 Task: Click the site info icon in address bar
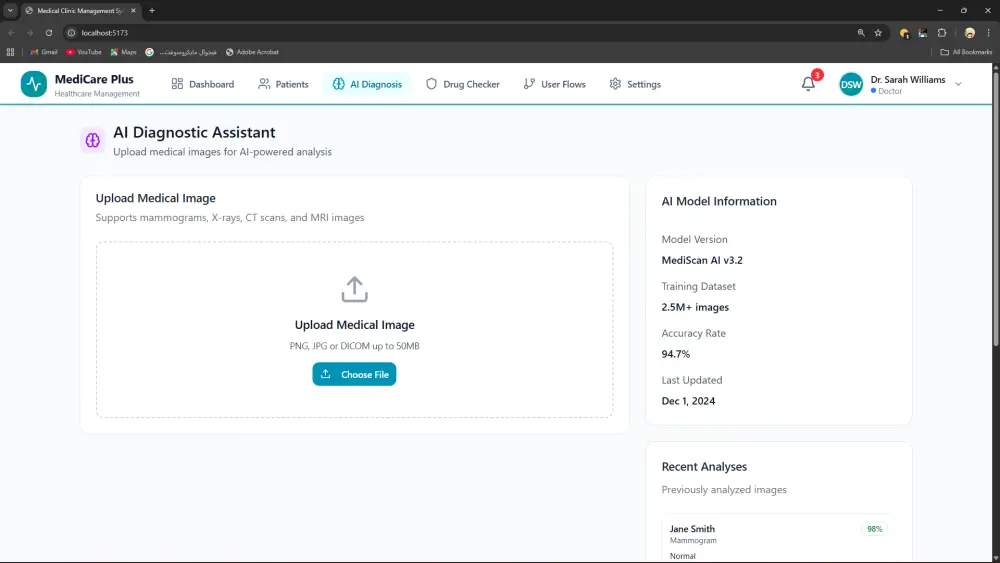tap(71, 33)
